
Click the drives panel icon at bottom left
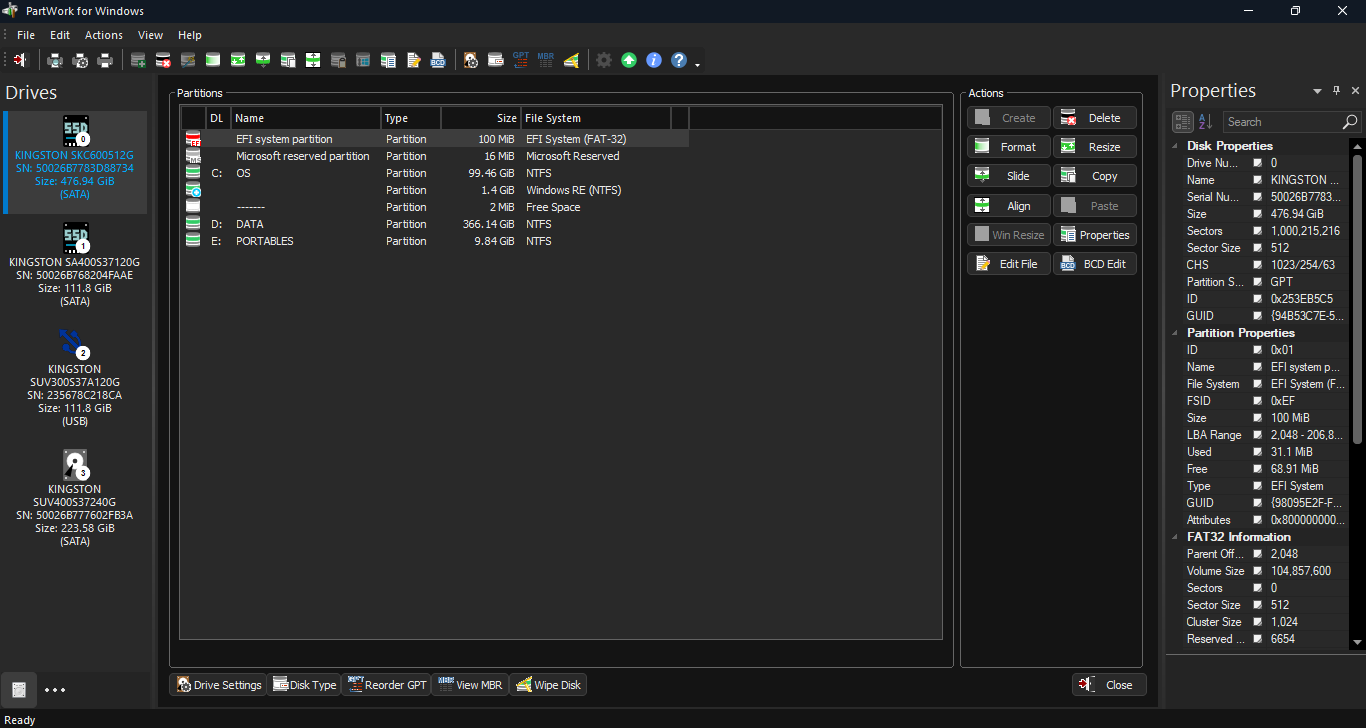(x=18, y=689)
